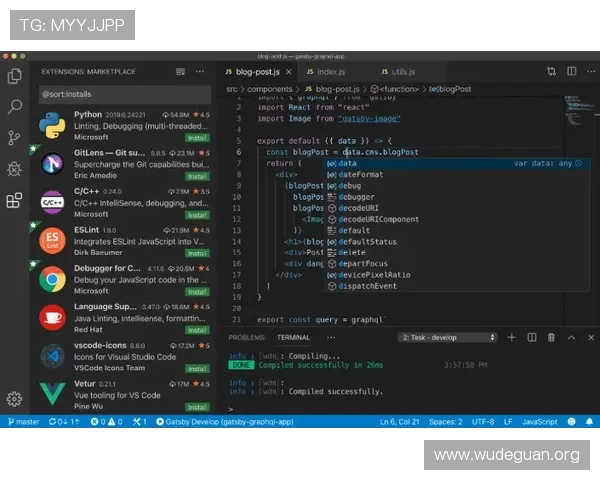Open the Manage gear icon
Viewport: 600px width, 480px height.
coord(15,399)
